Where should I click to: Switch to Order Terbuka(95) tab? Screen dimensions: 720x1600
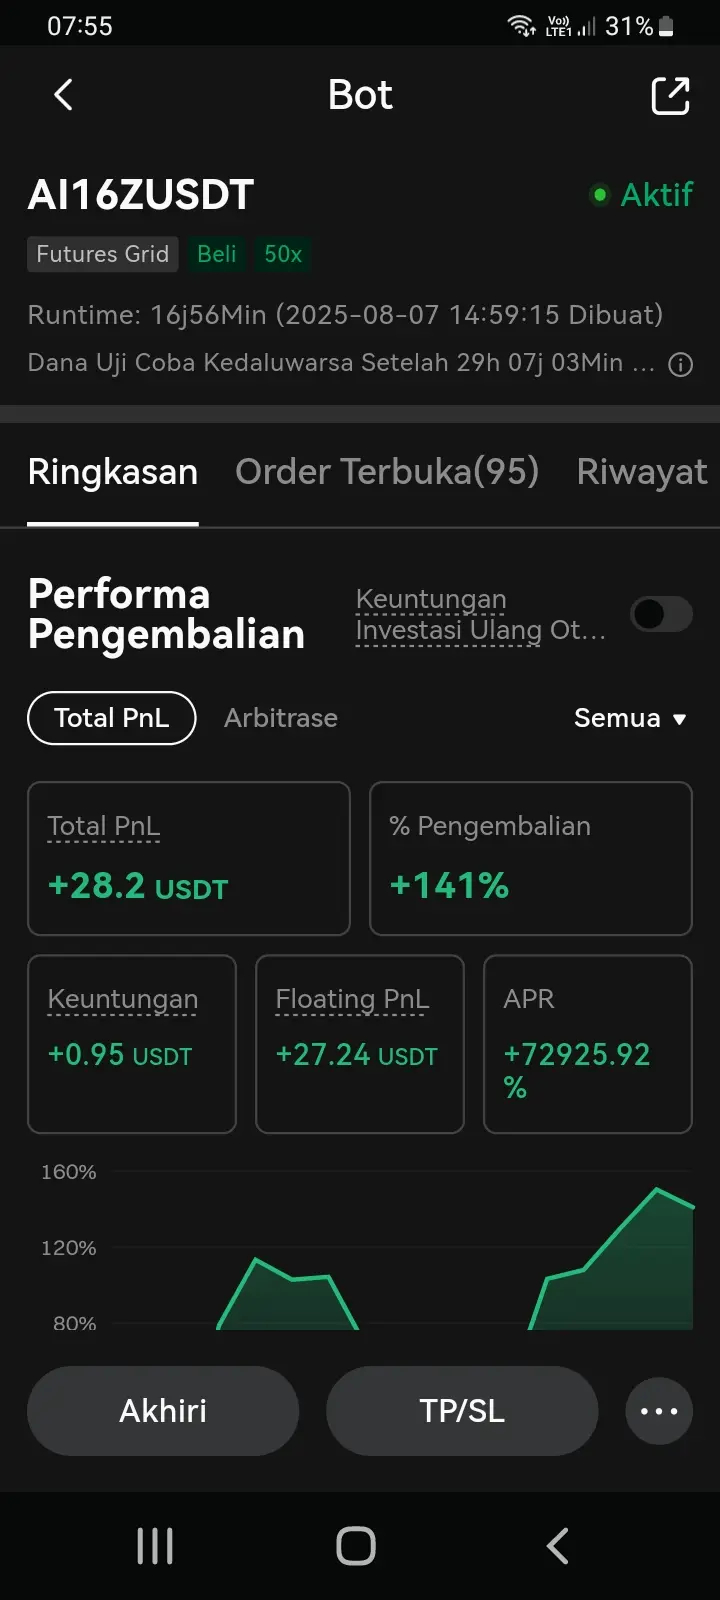(x=387, y=471)
